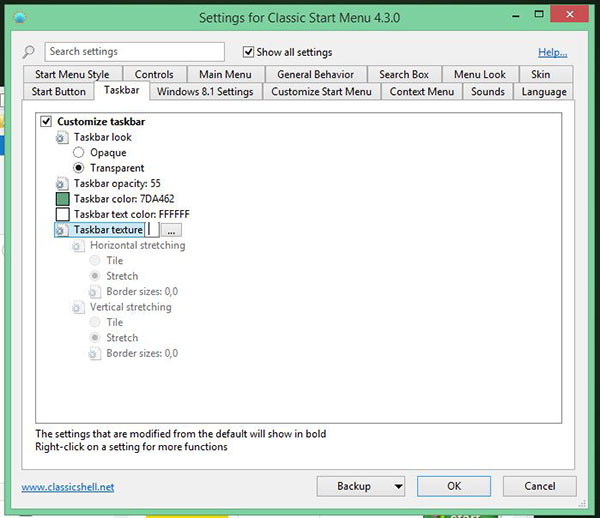Open the Context Menu tab
The height and width of the screenshot is (518, 600).
coord(422,92)
